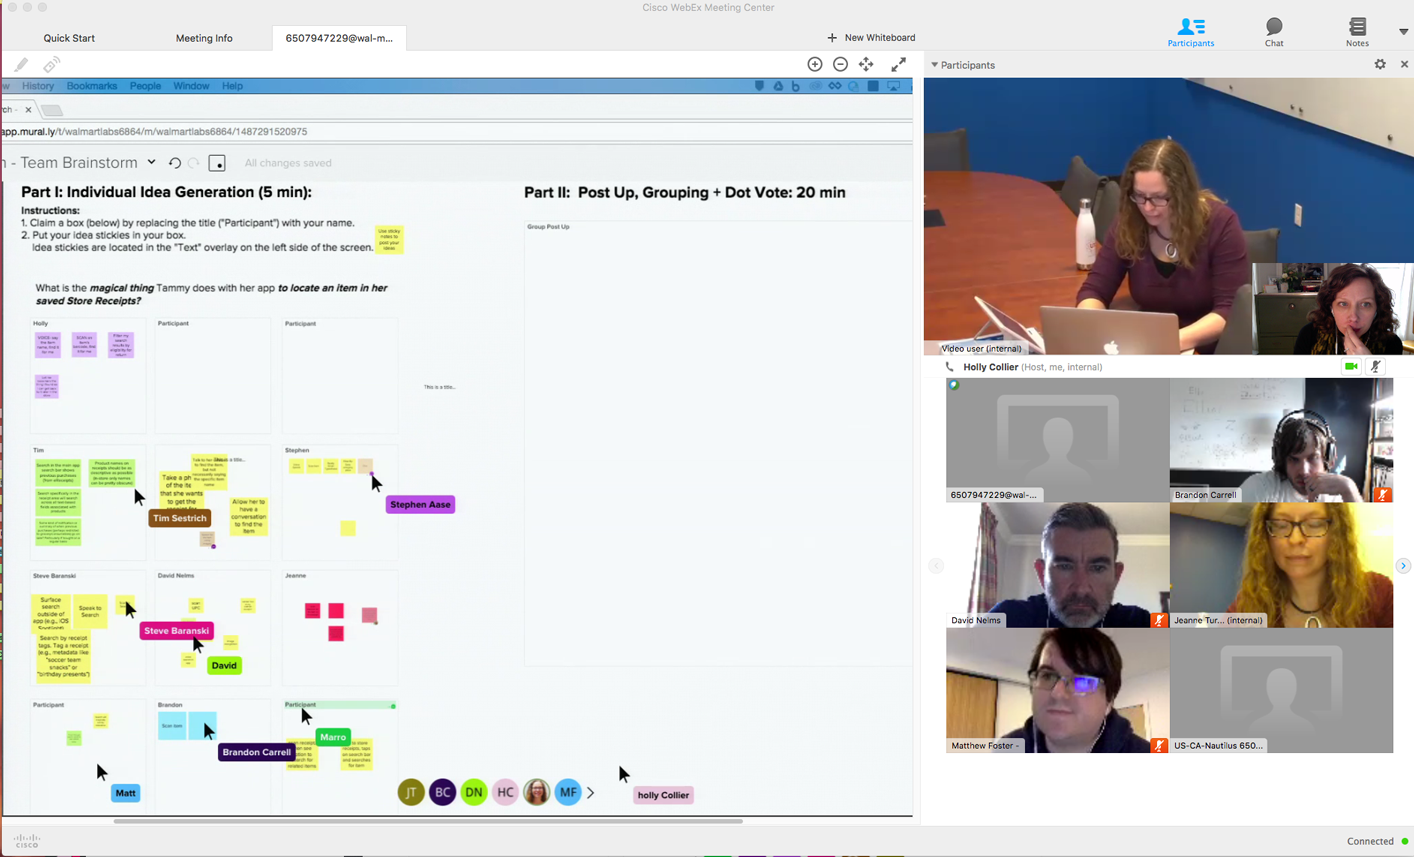
Task: Select the 6507947229@wal-... participant tile
Action: point(1057,440)
